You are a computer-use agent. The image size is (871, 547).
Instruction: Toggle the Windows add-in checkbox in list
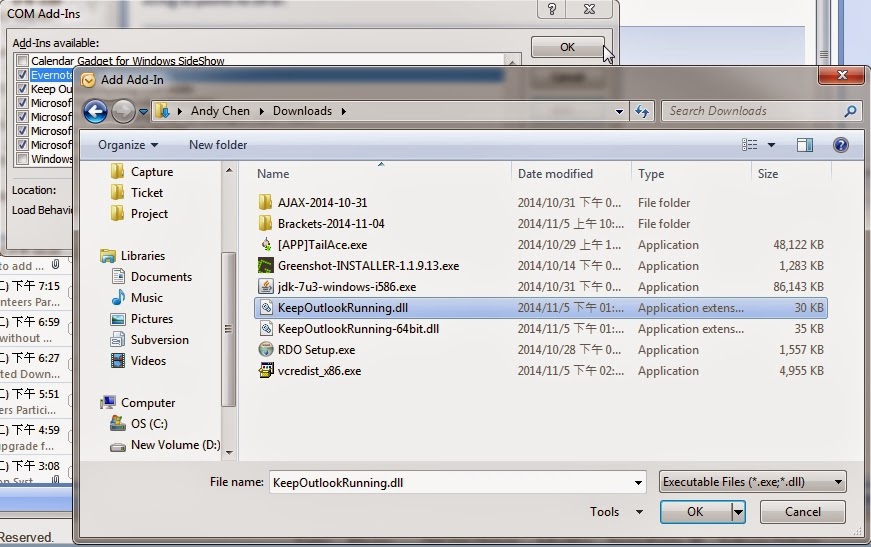pos(23,159)
